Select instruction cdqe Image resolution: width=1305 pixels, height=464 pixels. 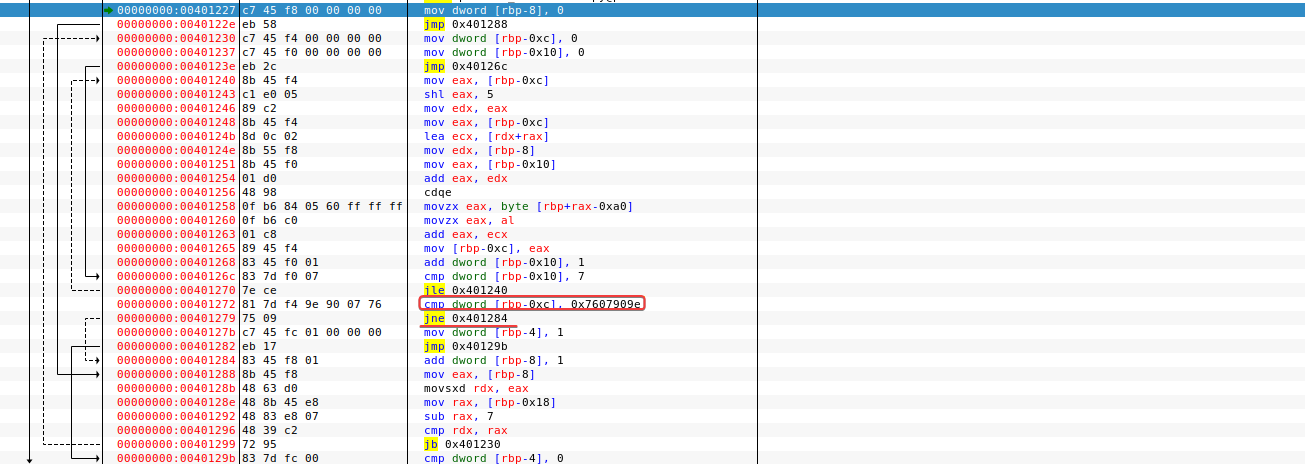[x=438, y=192]
